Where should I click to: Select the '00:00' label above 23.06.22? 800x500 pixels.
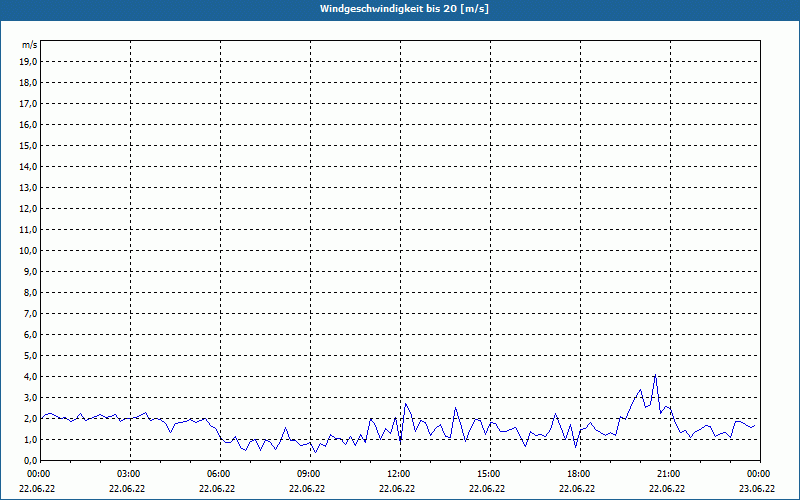click(760, 474)
